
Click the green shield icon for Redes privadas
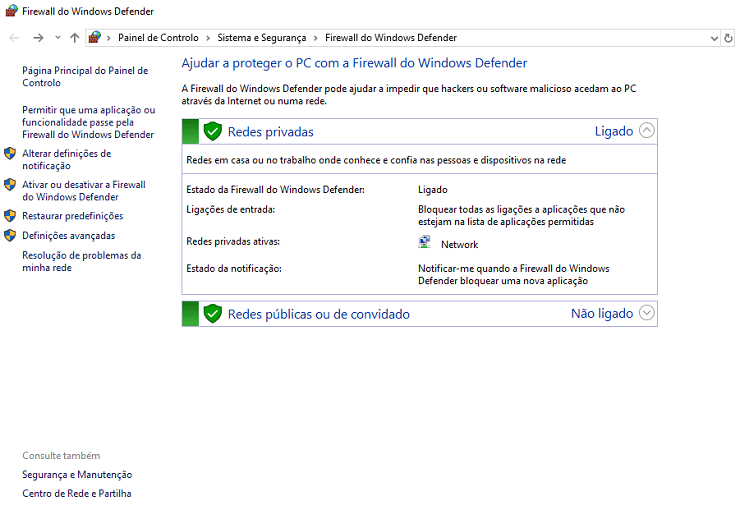(x=213, y=131)
